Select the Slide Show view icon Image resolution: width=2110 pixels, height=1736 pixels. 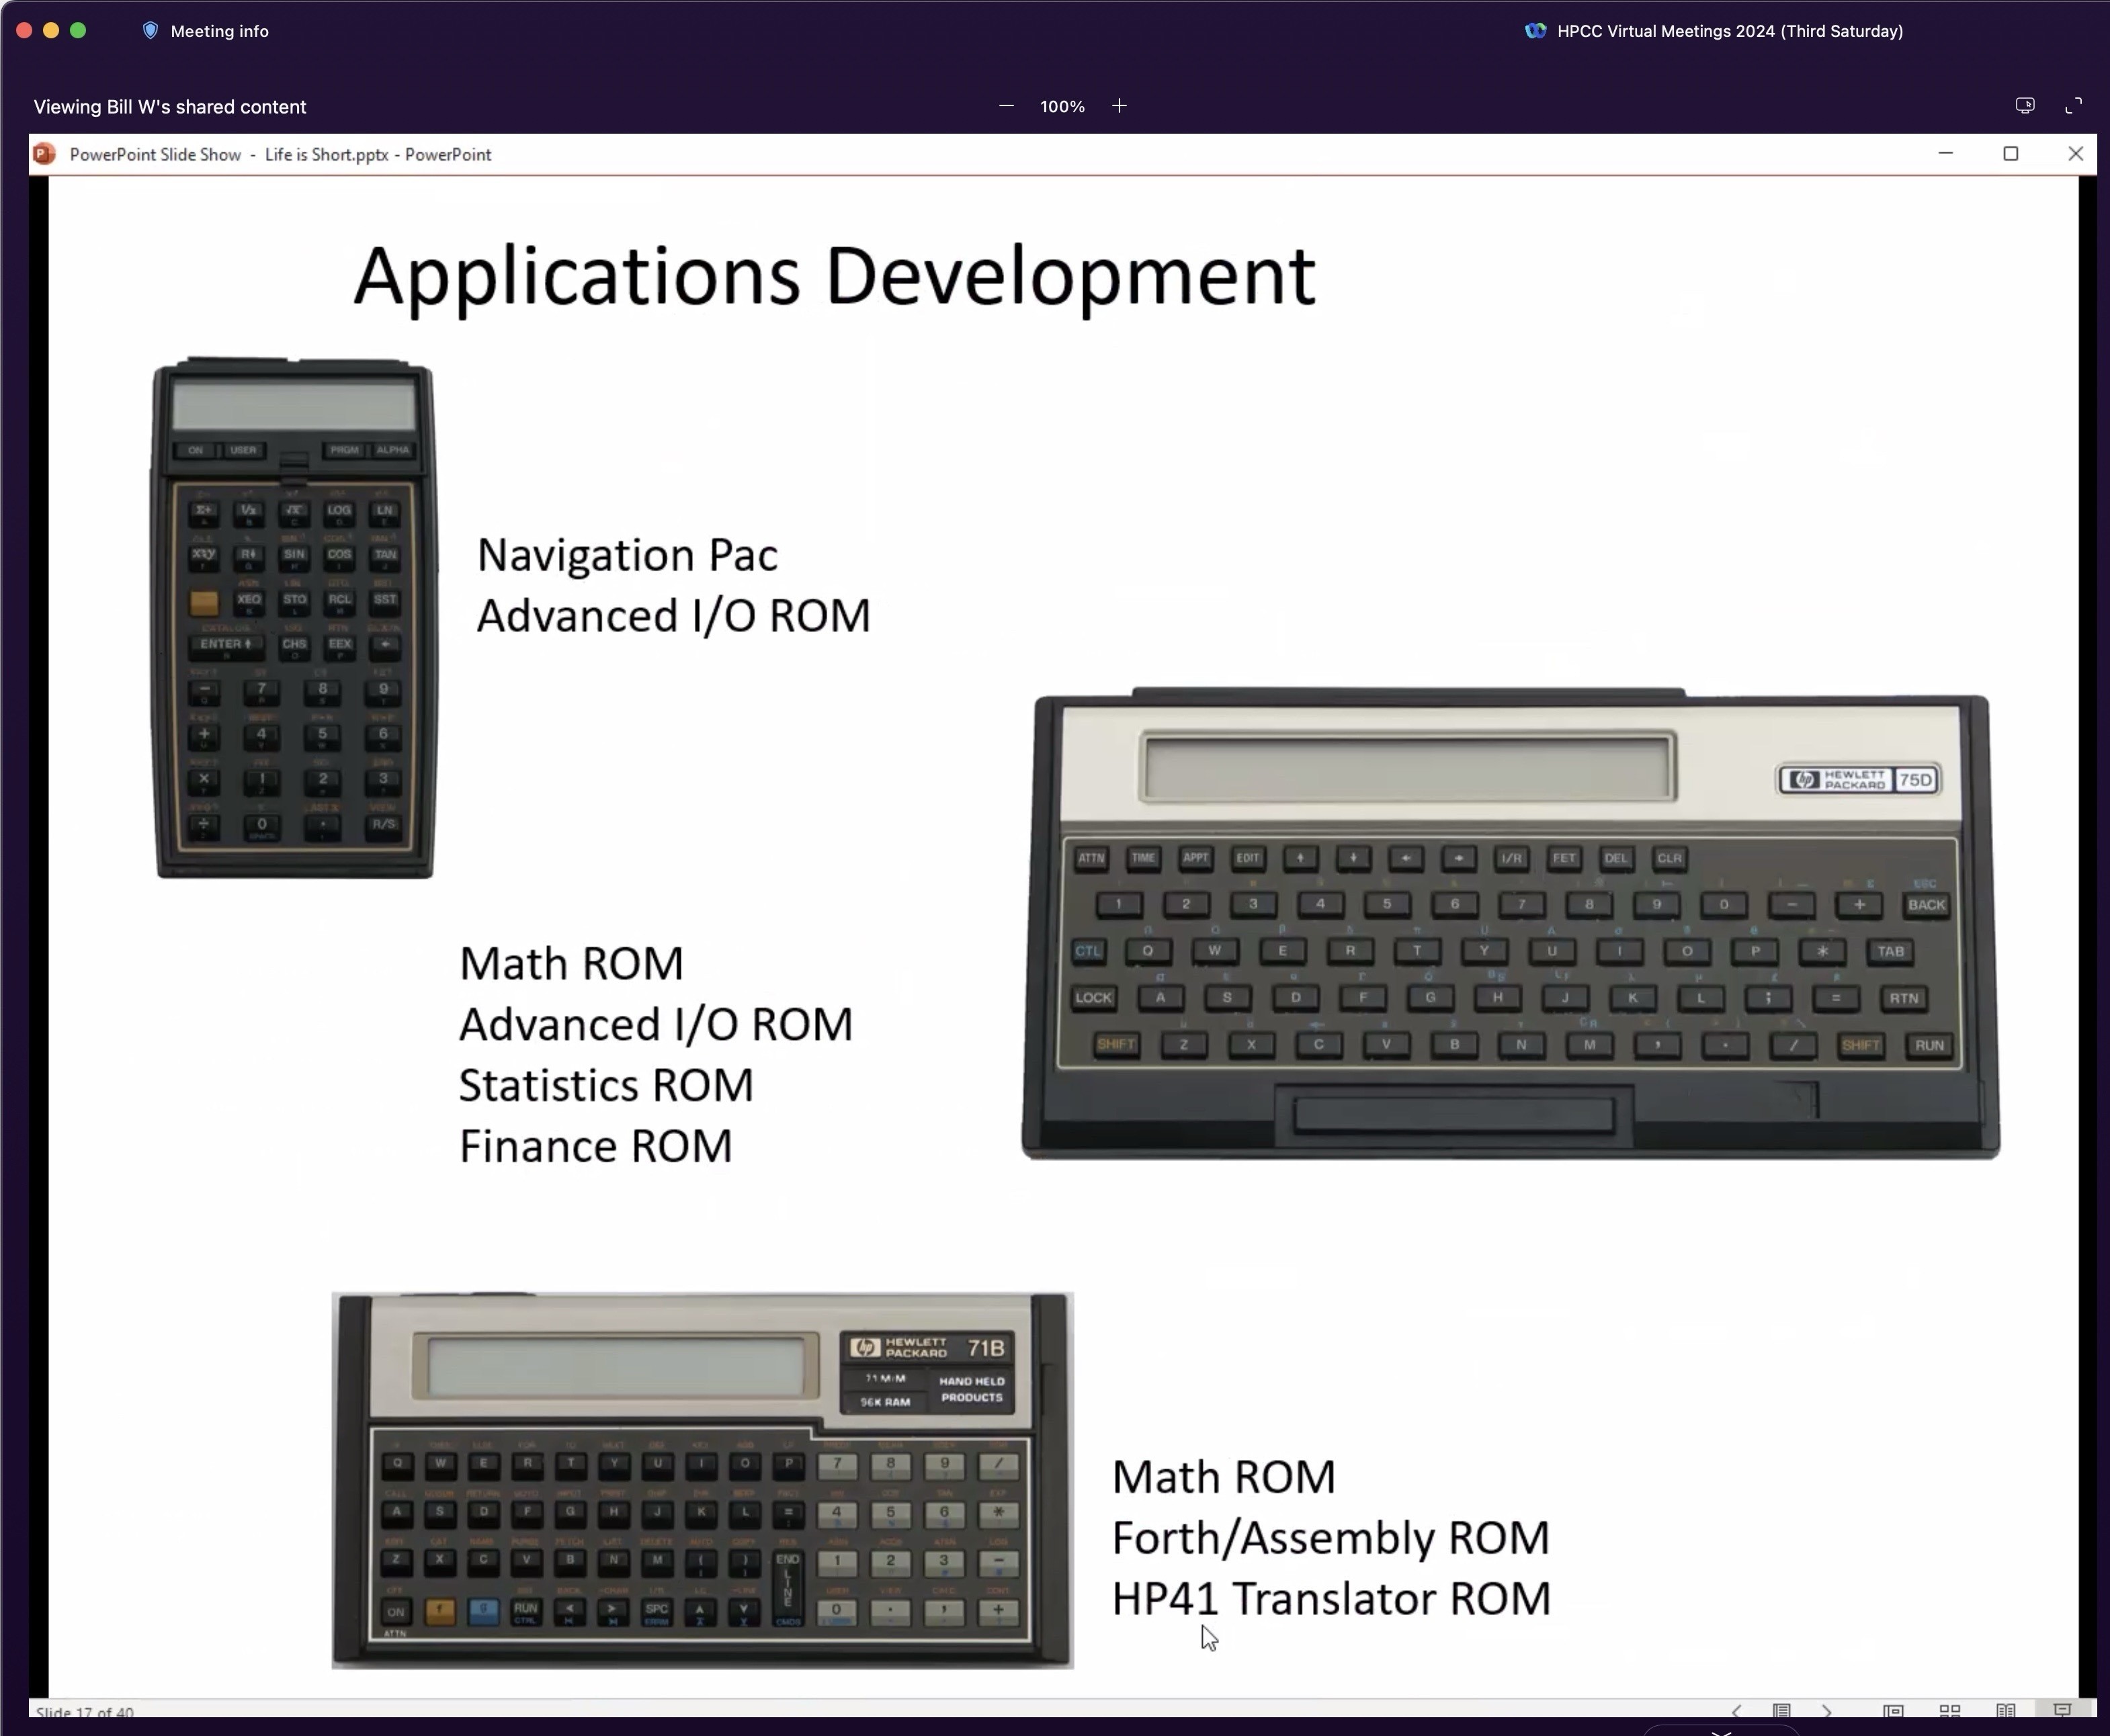pos(2062,1711)
